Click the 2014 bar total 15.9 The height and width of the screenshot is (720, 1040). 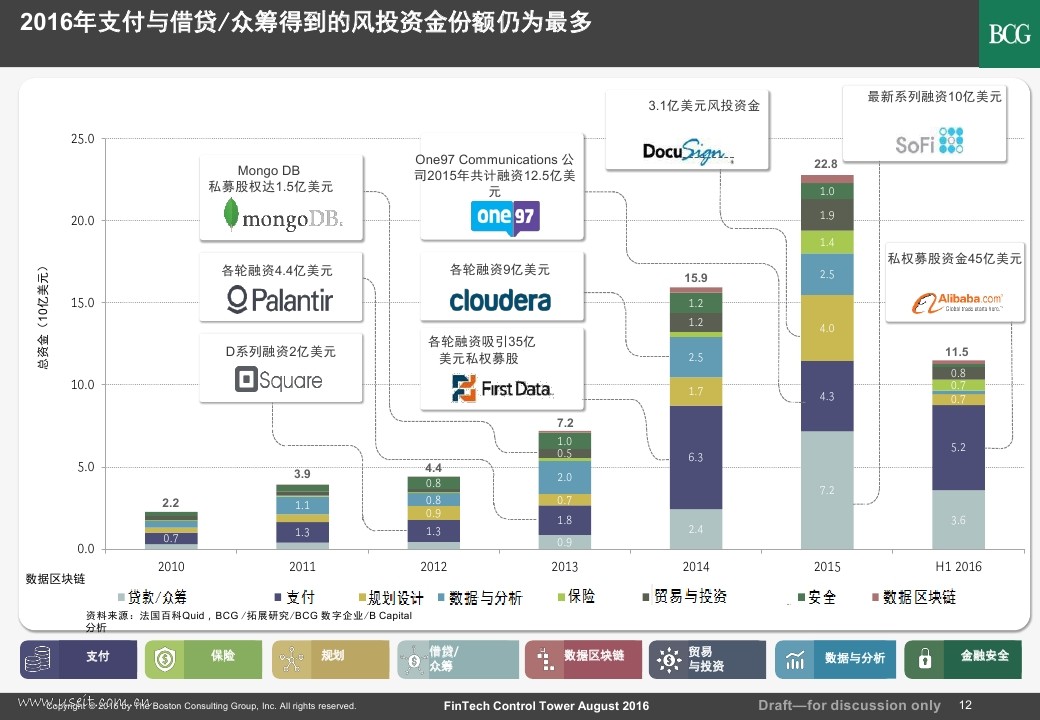pyautogui.click(x=696, y=278)
